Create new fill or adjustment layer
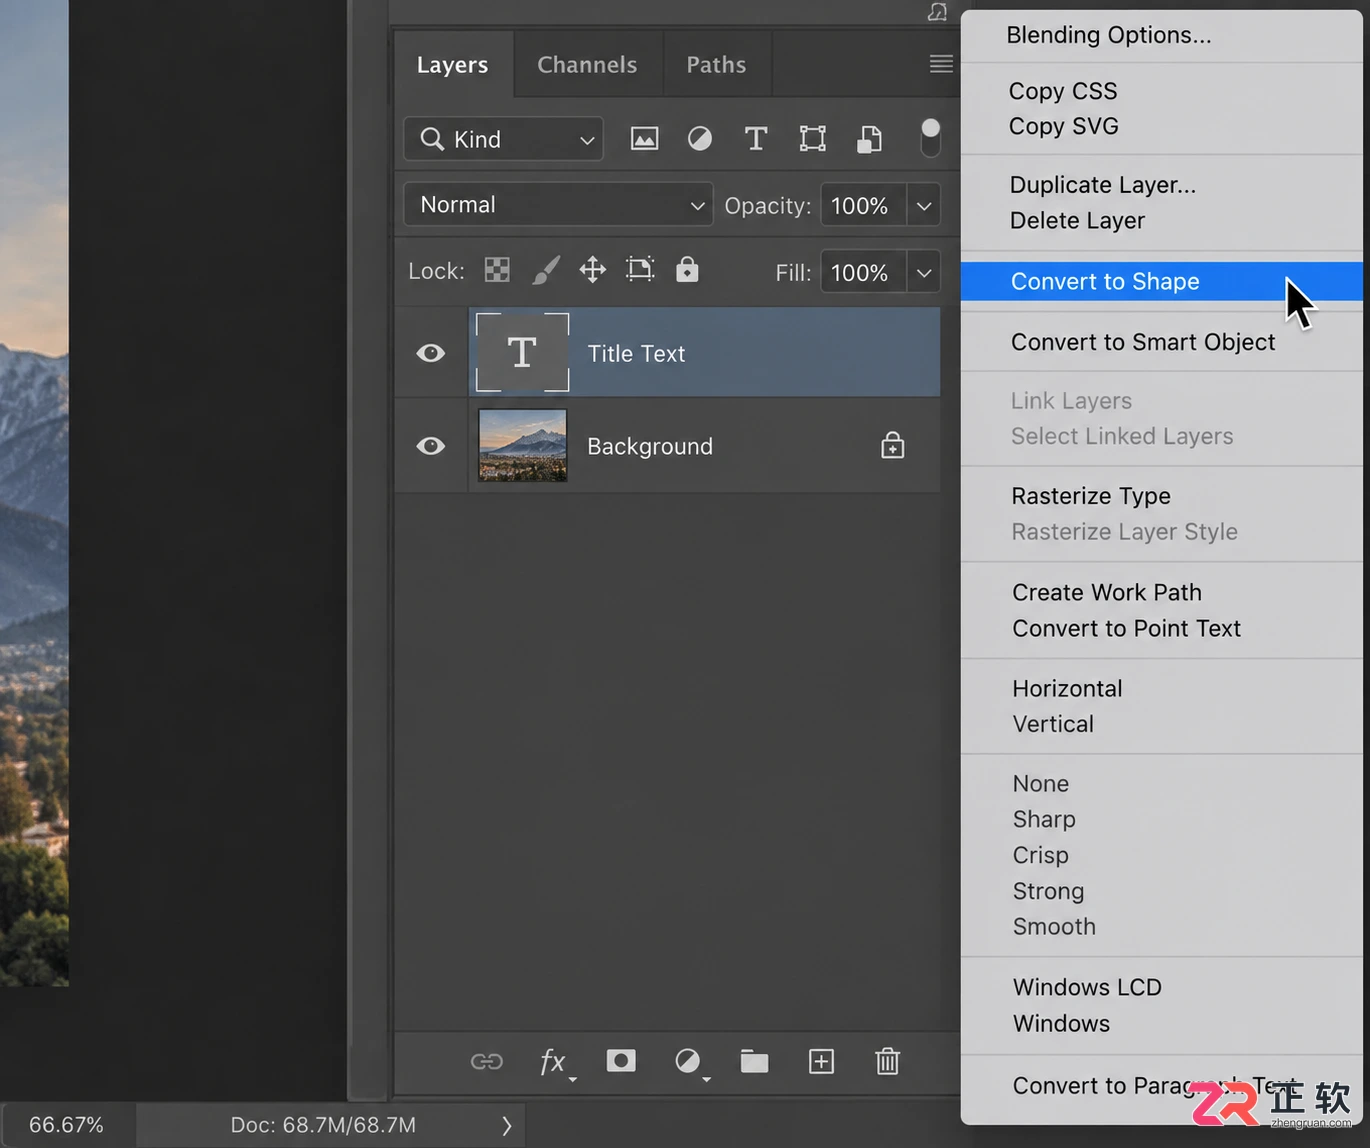1370x1148 pixels. point(689,1062)
